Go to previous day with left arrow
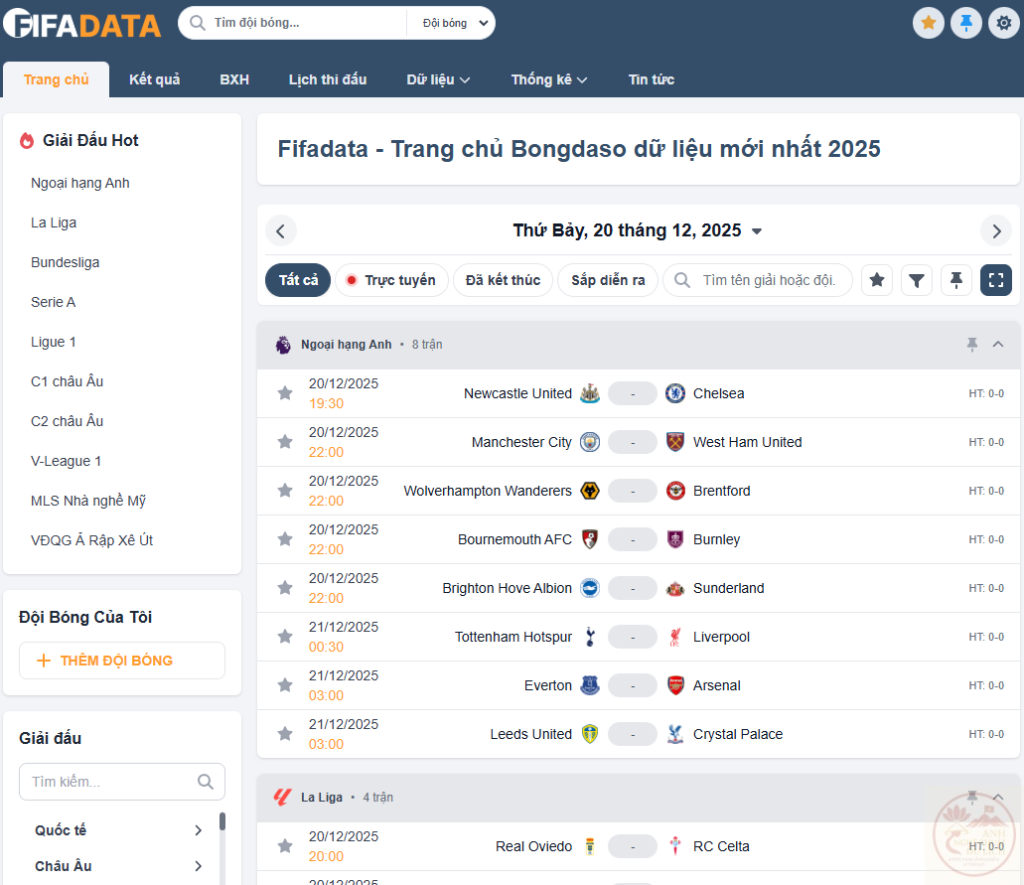 tap(281, 231)
